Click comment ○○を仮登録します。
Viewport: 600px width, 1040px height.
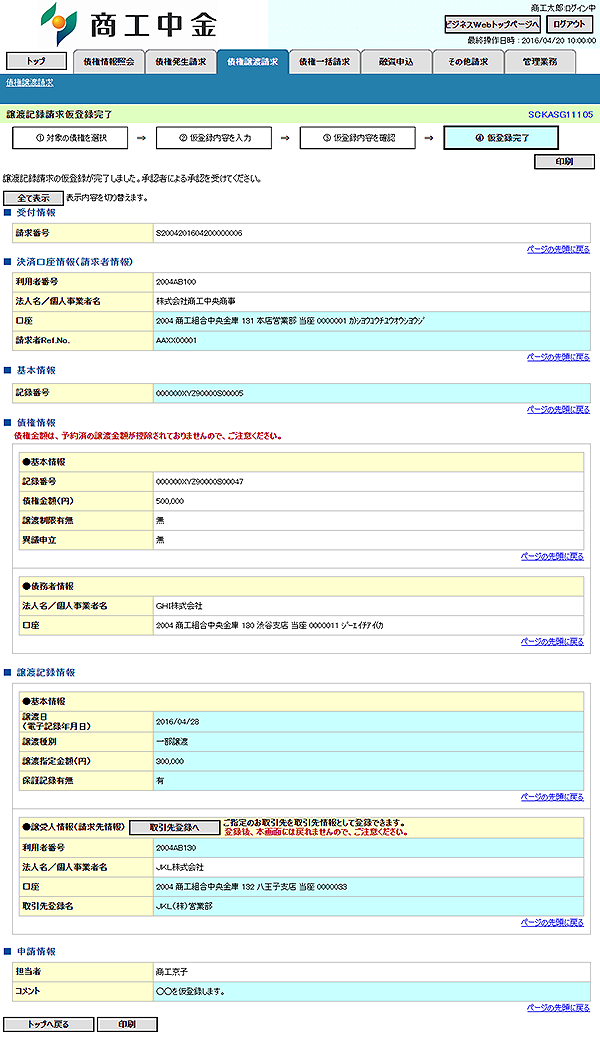point(190,992)
